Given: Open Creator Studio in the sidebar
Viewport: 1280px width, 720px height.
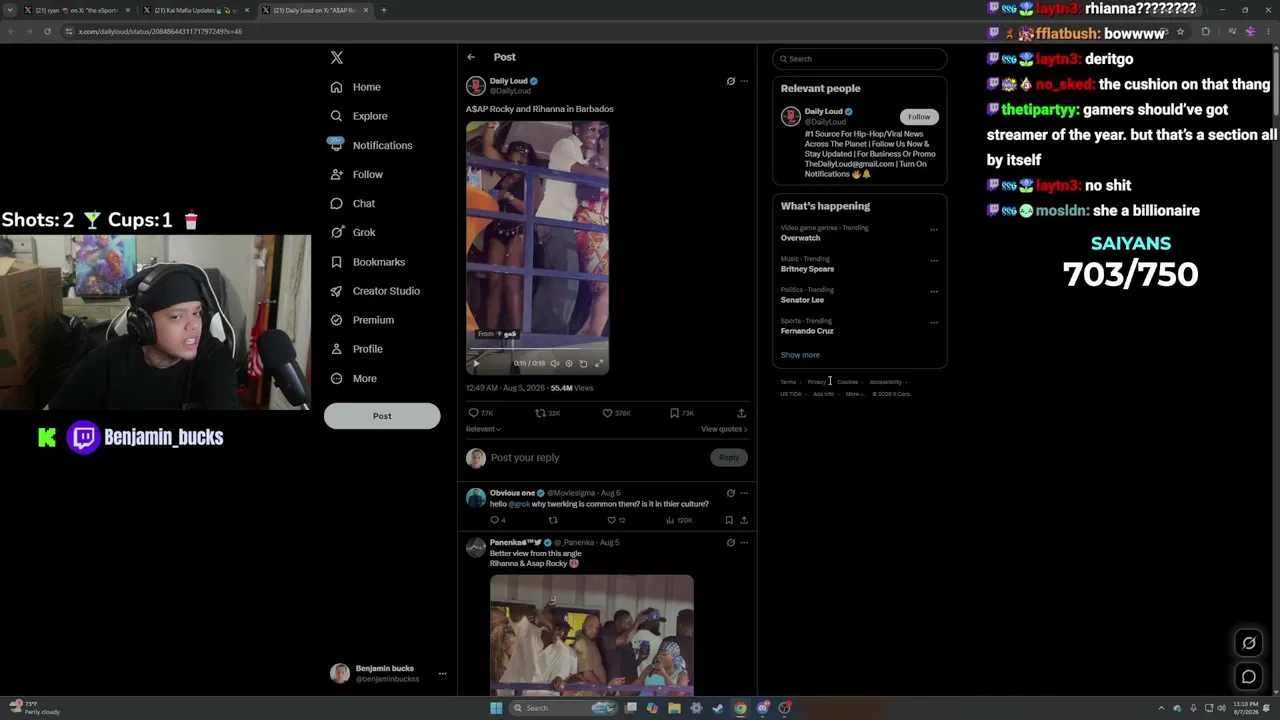Looking at the screenshot, I should pyautogui.click(x=375, y=291).
